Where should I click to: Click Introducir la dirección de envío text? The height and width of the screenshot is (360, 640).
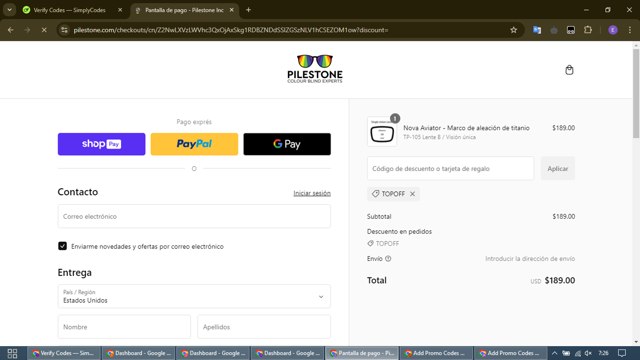coord(530,258)
